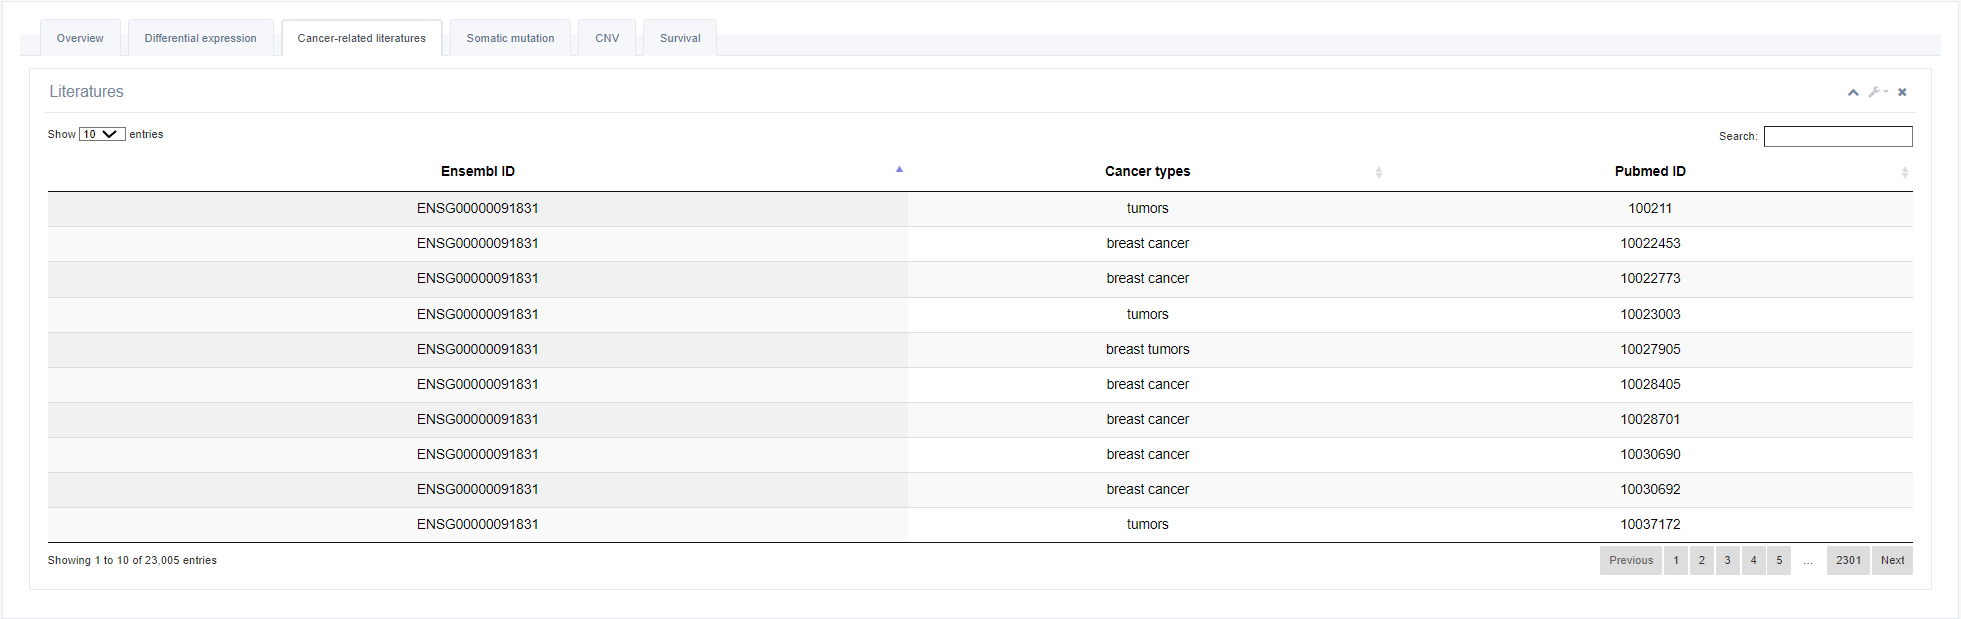Switch to the Overview tab
1961x619 pixels.
(80, 38)
